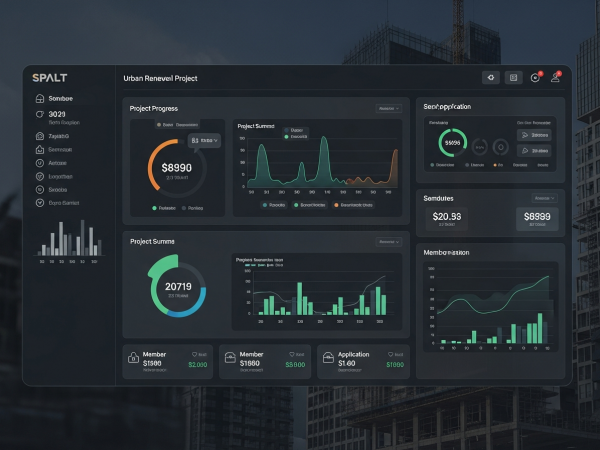This screenshot has width=600, height=450.
Task: Open the document icon button in header
Action: click(514, 77)
